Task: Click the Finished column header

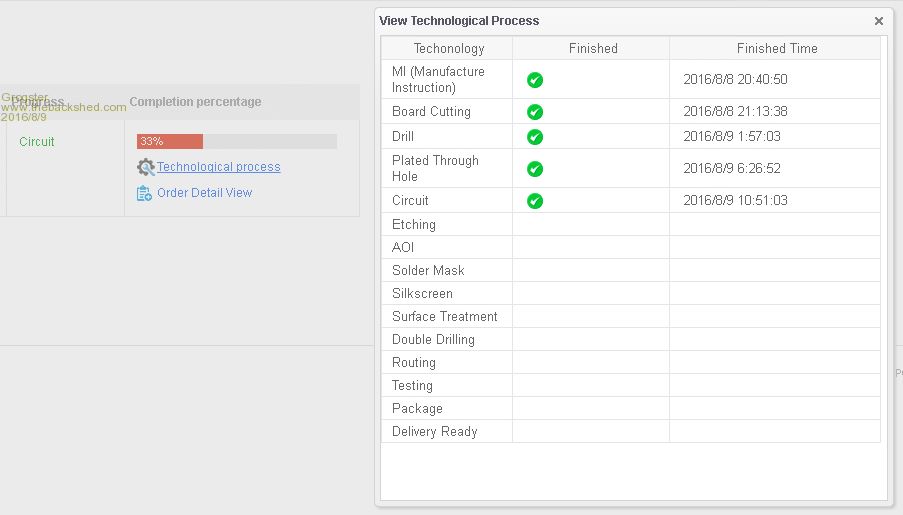Action: coord(593,48)
